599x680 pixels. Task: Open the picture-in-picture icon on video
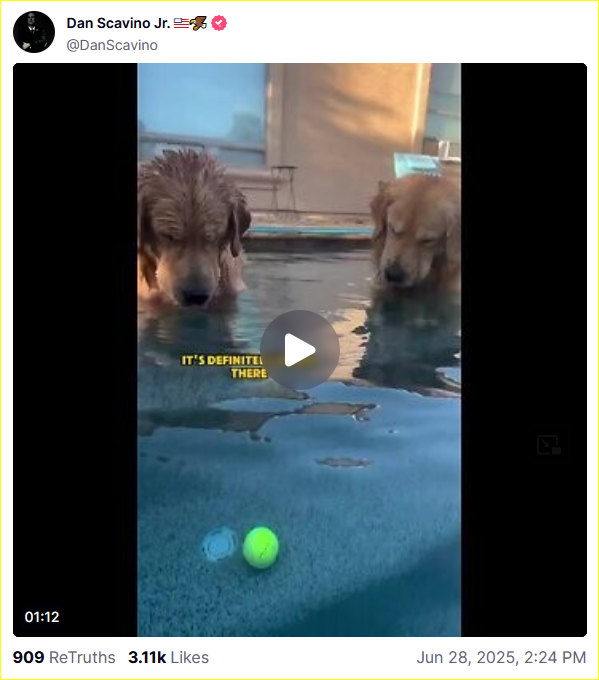pos(549,445)
